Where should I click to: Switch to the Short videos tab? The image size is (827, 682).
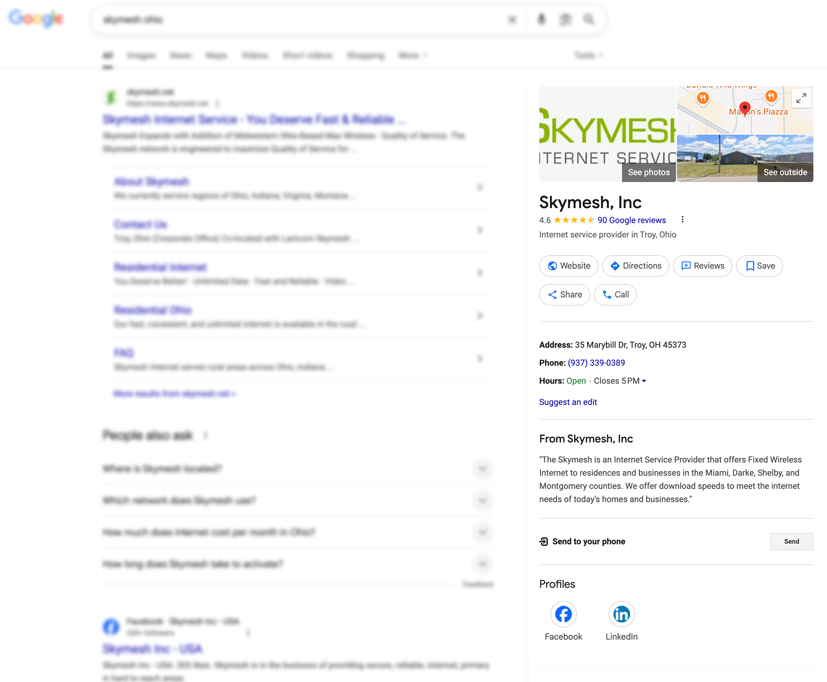point(307,55)
